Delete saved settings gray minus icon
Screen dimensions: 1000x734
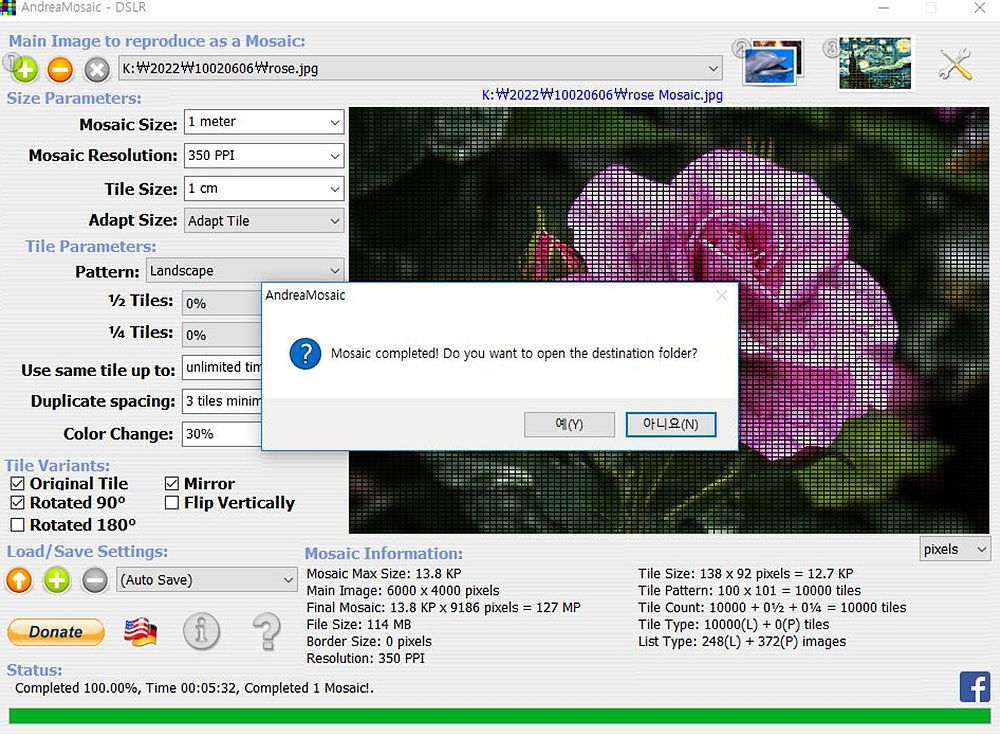click(x=95, y=580)
